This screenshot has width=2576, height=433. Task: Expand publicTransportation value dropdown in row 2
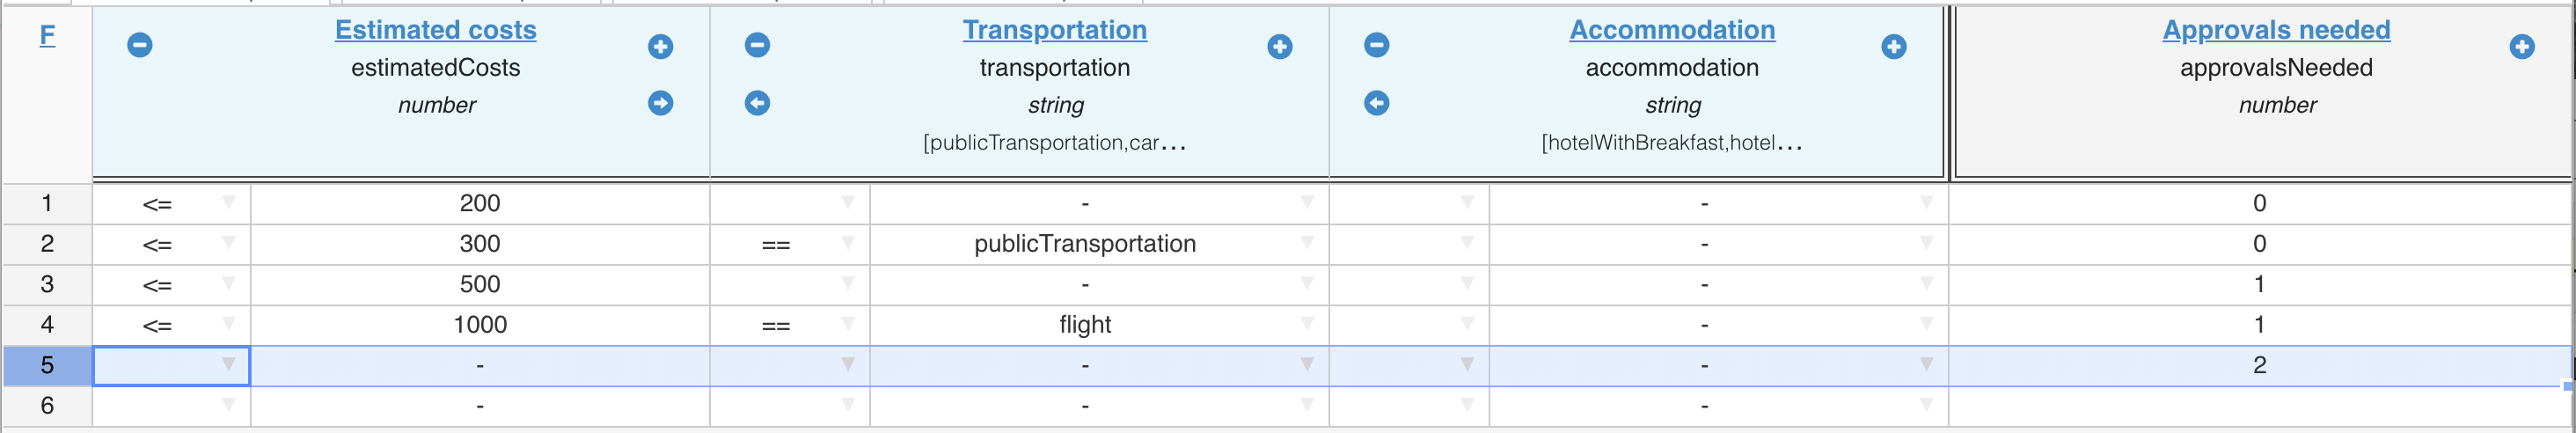[x=1306, y=243]
